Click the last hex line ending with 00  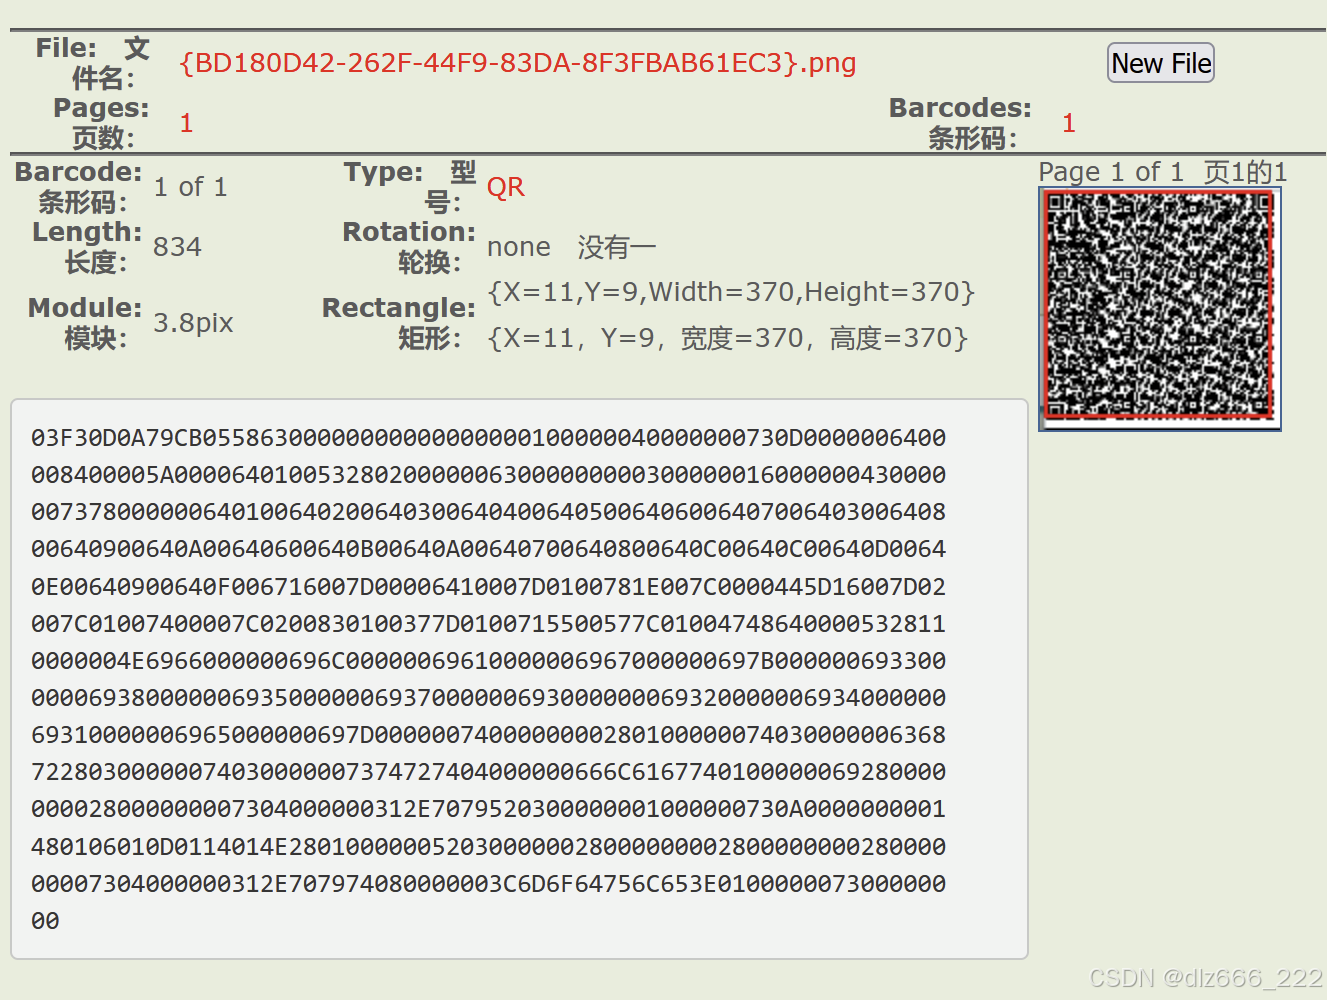[45, 920]
